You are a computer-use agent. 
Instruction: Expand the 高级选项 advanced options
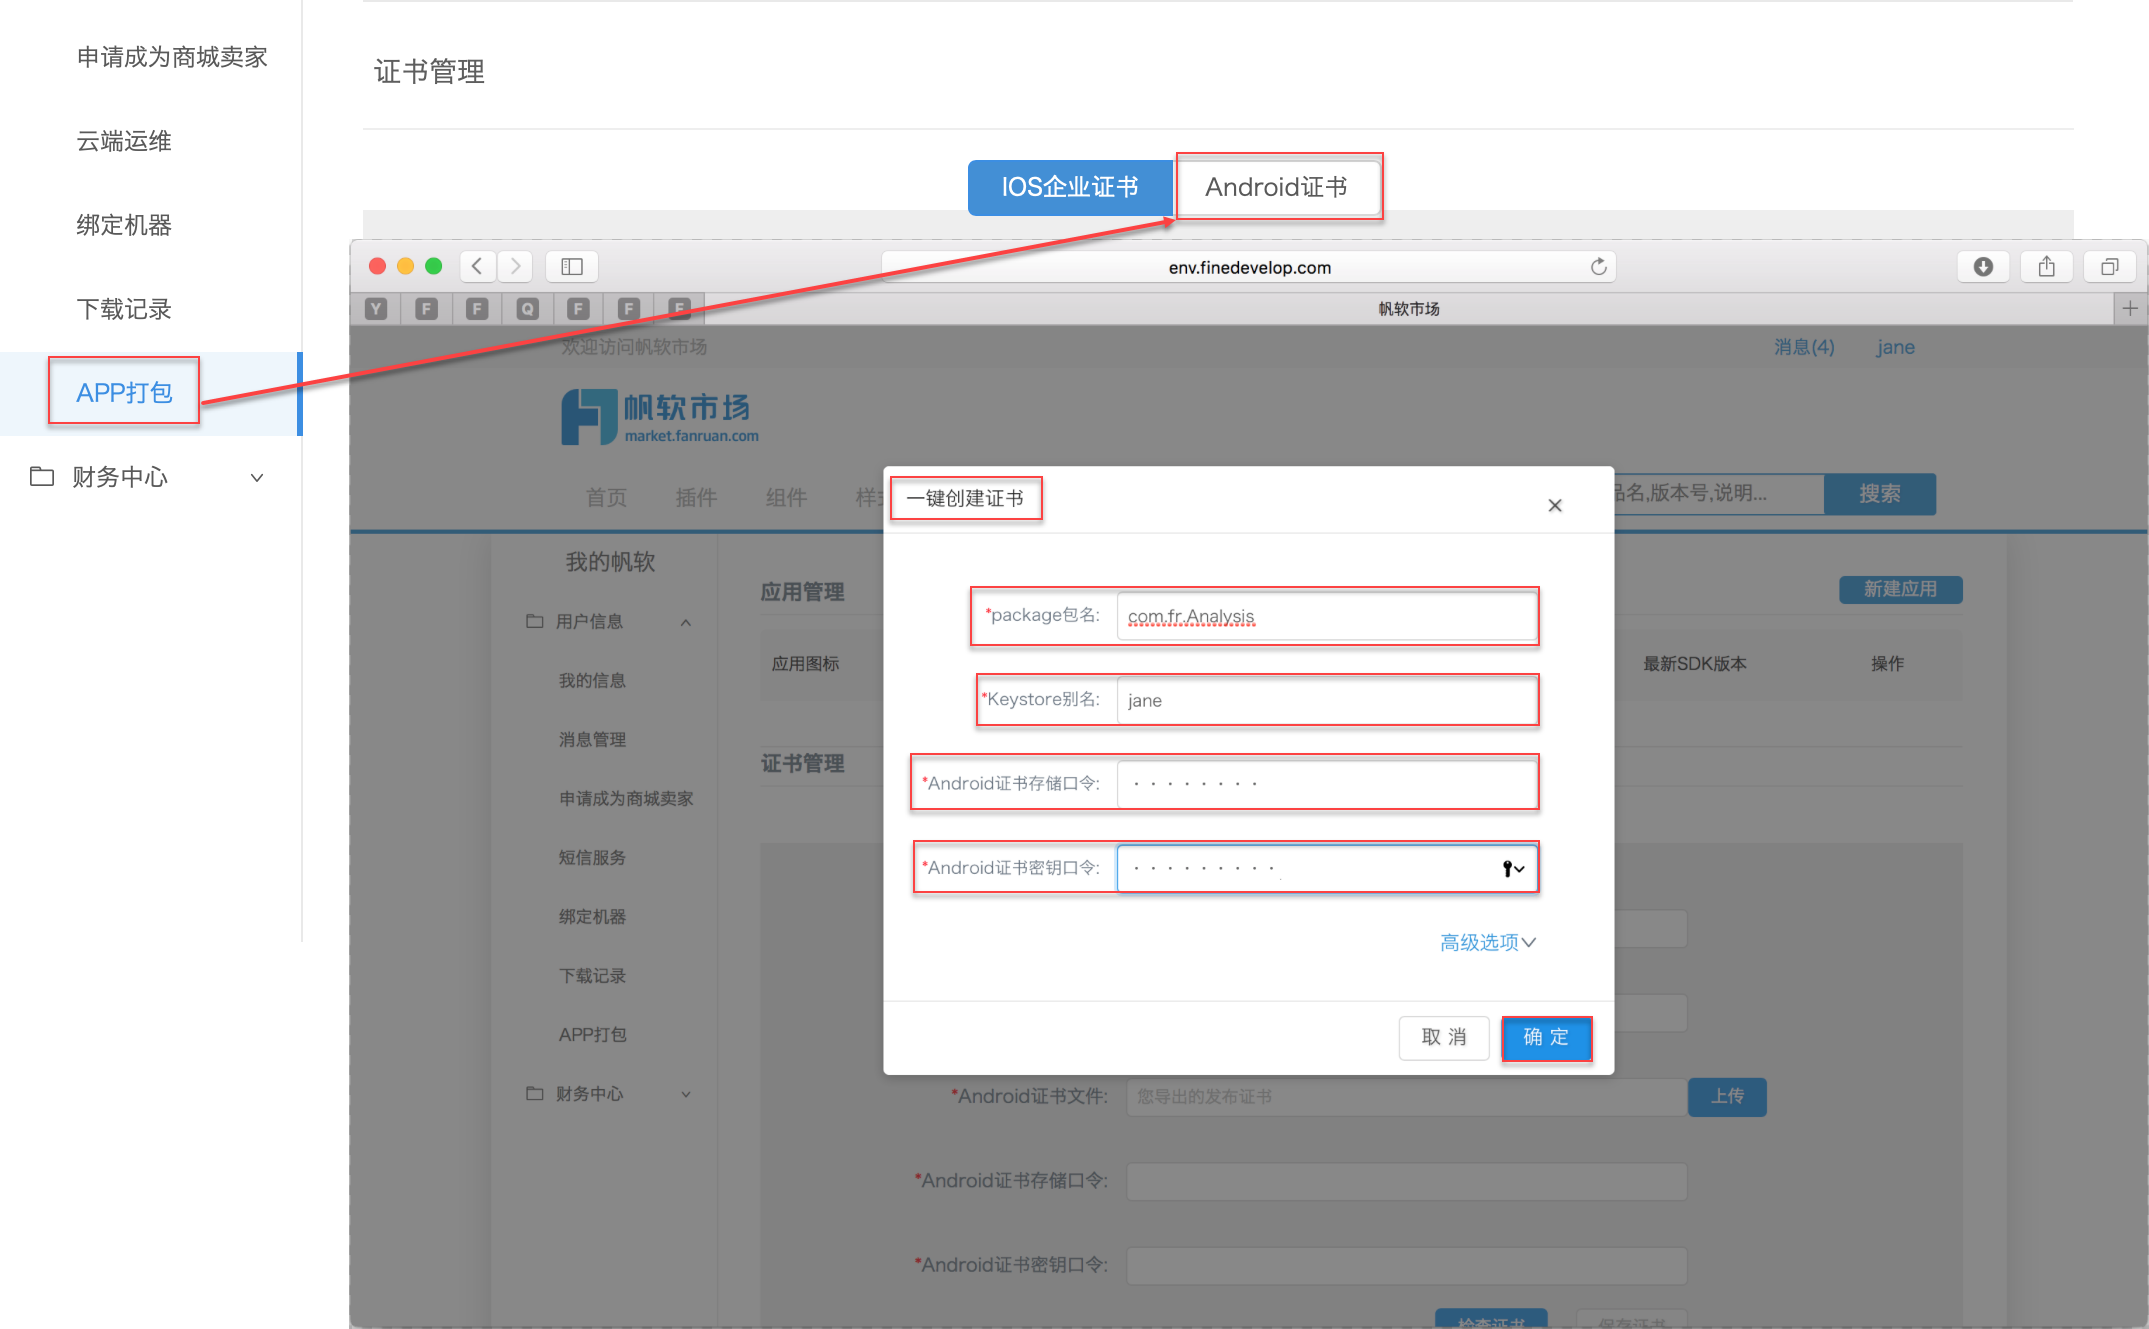click(1487, 942)
